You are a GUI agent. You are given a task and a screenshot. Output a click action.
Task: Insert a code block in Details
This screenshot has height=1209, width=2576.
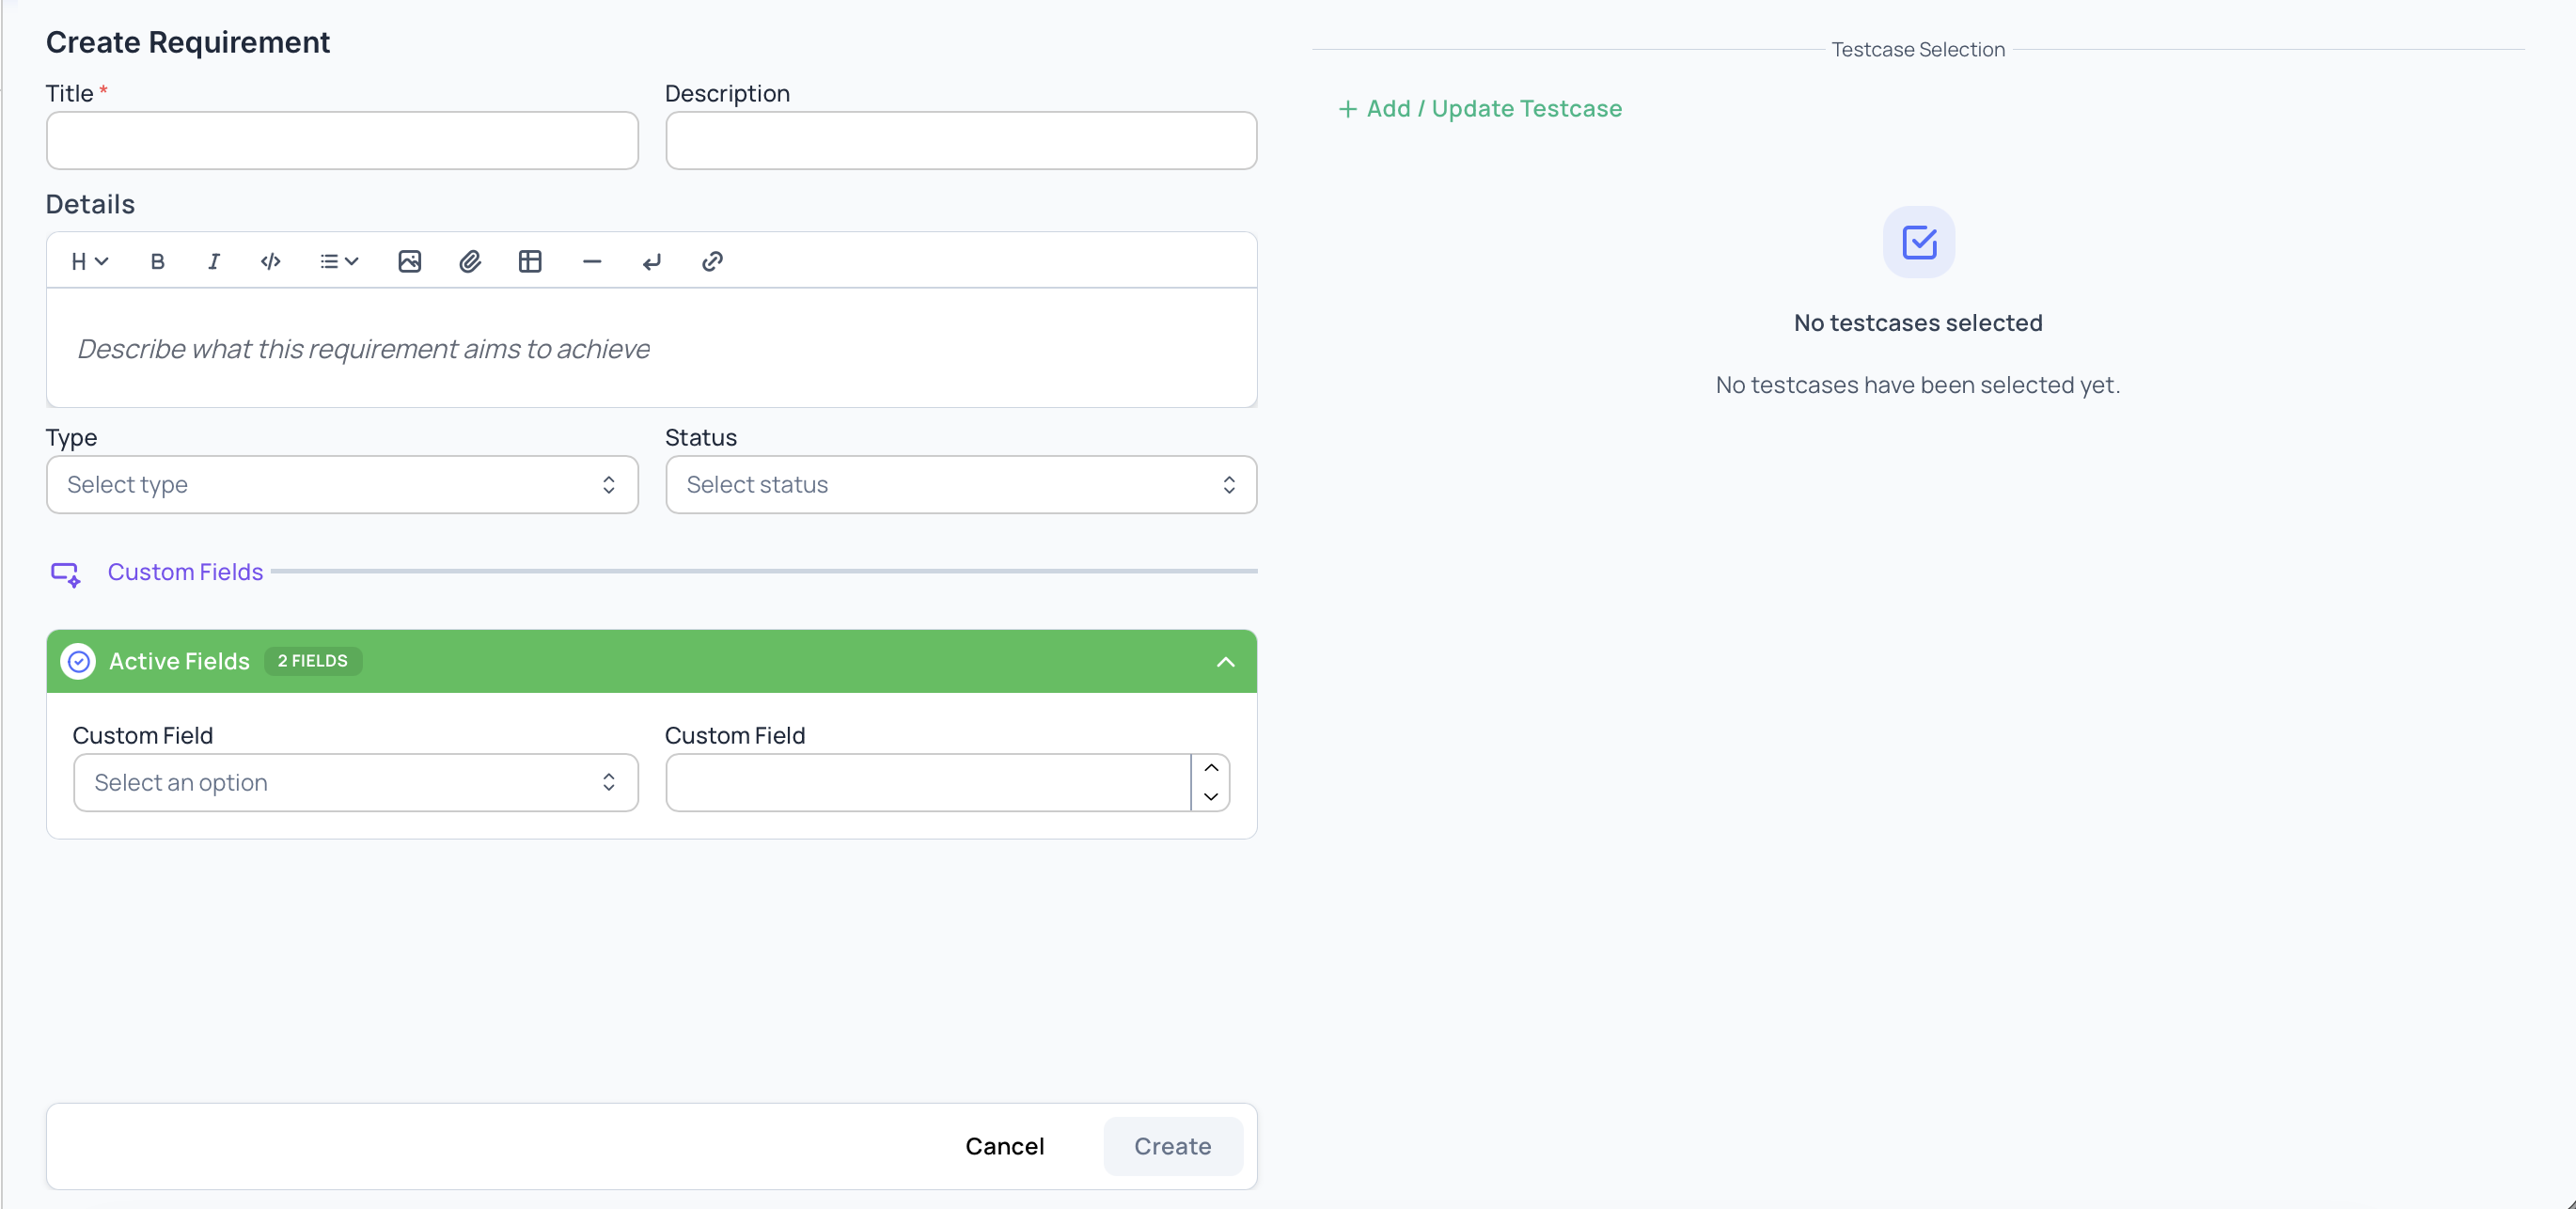tap(270, 261)
